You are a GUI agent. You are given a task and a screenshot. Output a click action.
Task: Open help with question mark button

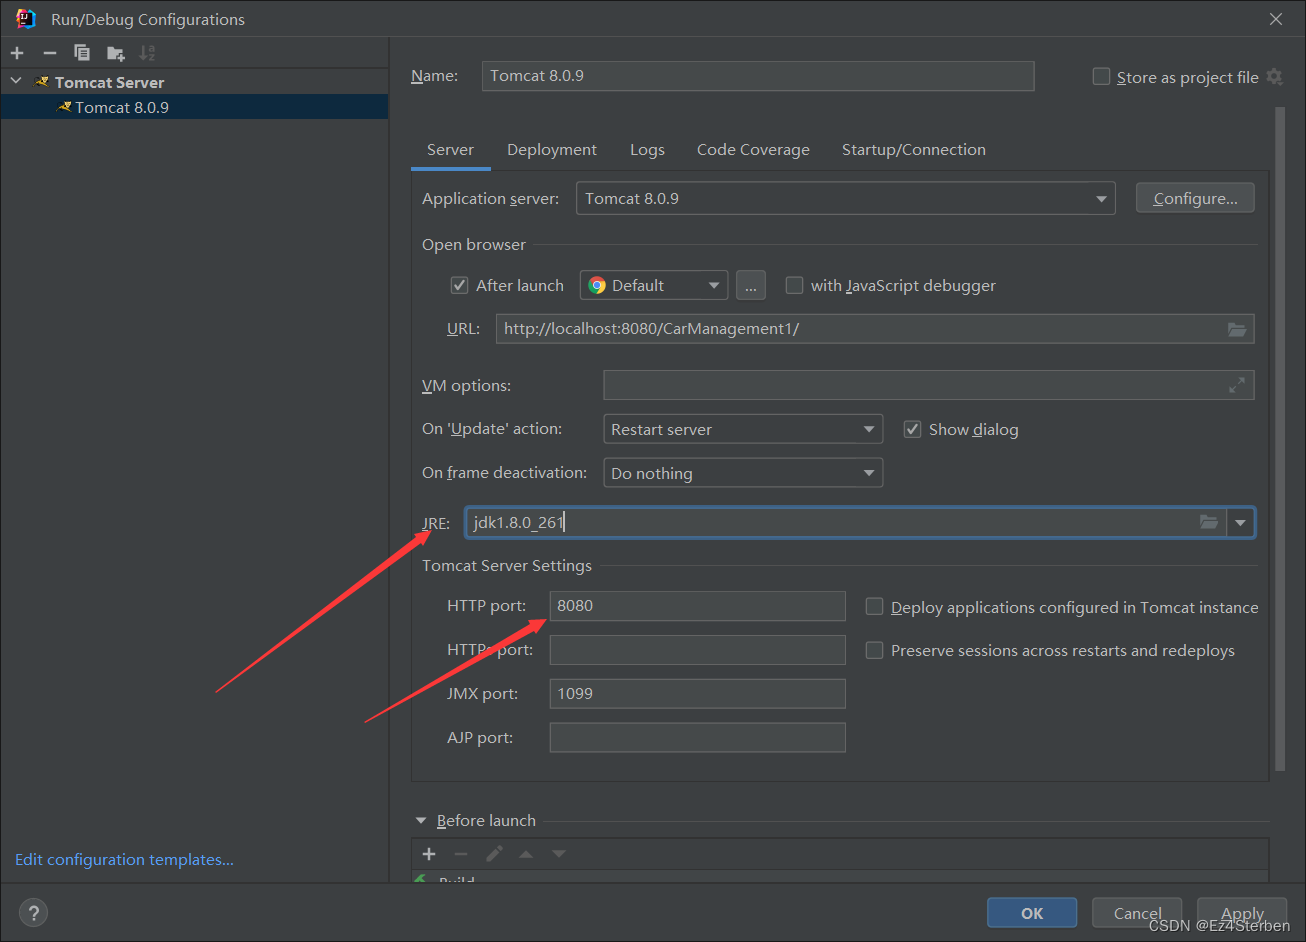tap(33, 913)
